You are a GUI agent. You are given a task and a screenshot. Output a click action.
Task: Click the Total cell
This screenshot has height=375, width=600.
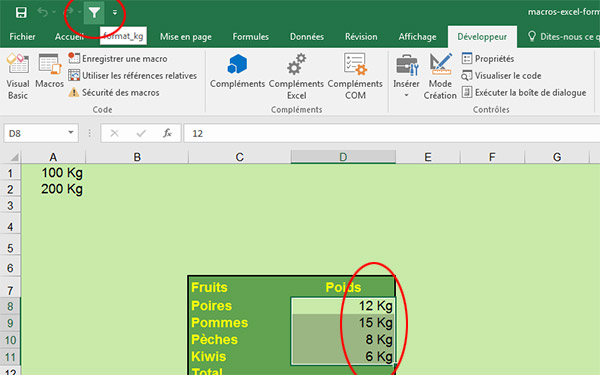[240, 370]
